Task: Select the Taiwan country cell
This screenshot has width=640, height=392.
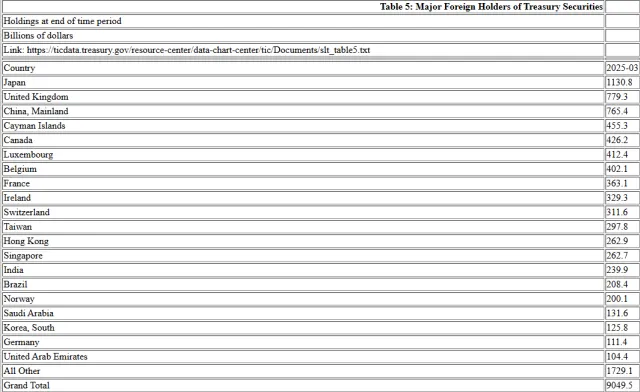Action: click(x=303, y=227)
